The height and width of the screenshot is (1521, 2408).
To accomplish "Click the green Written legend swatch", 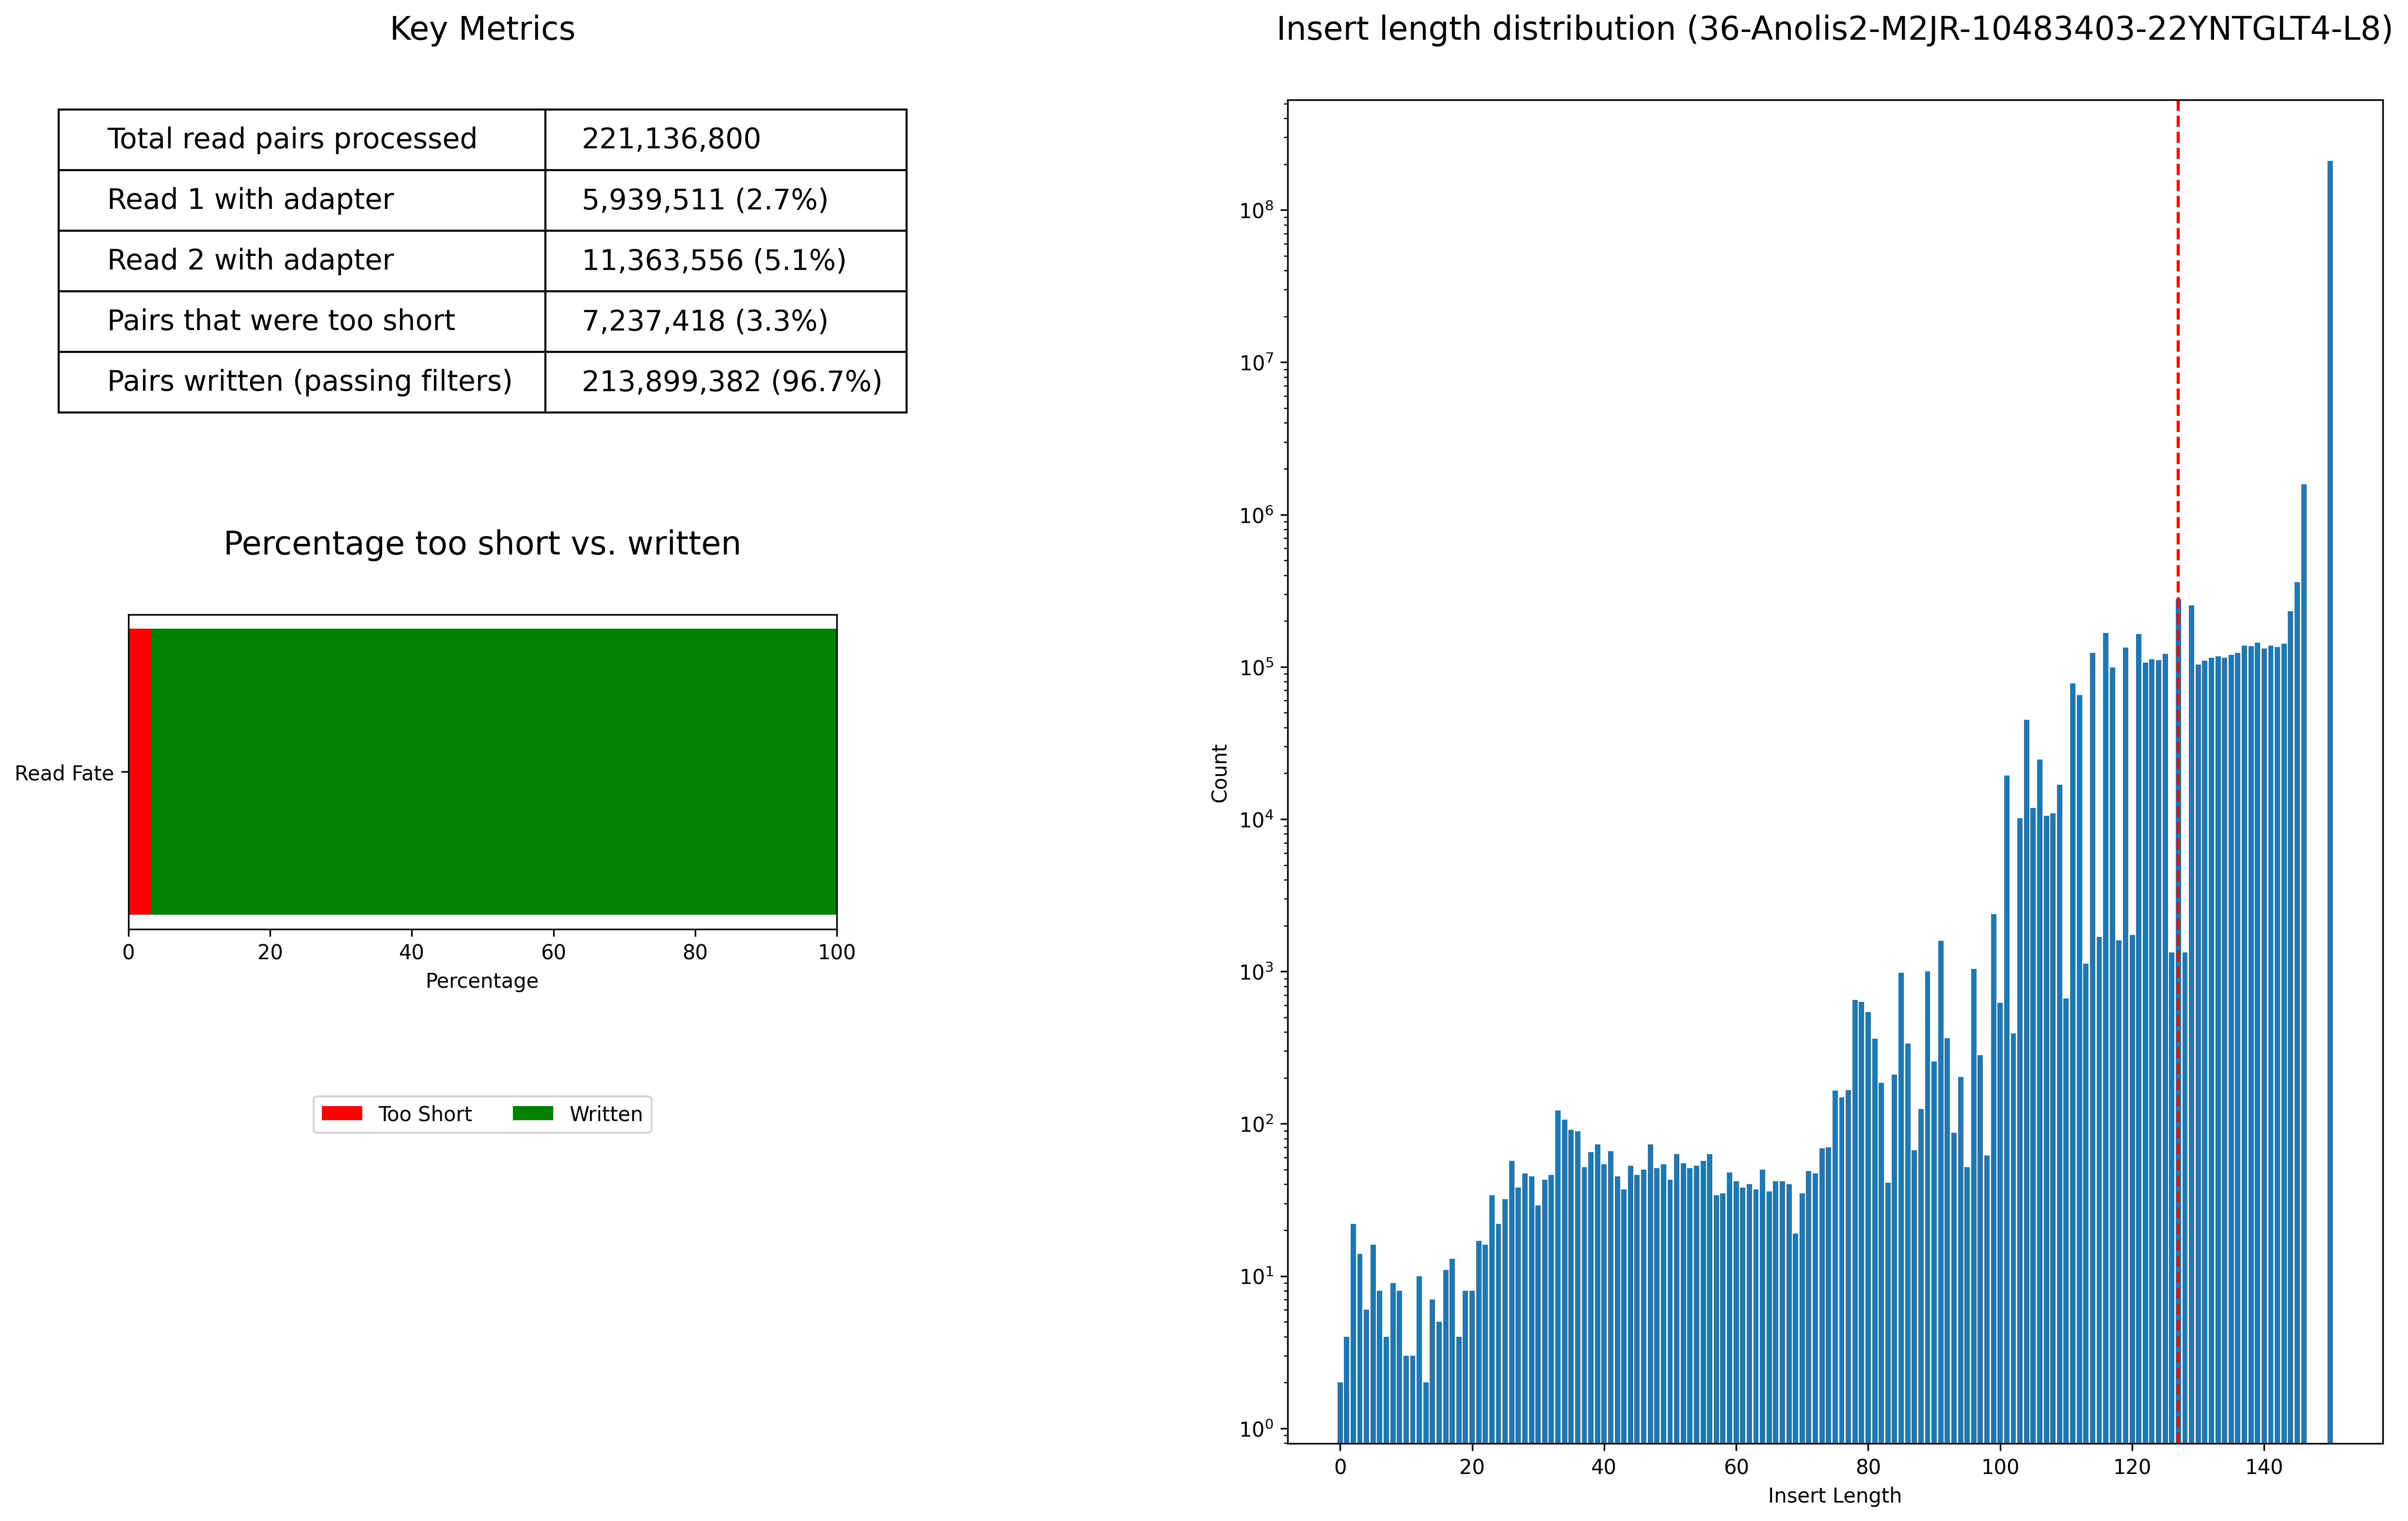I will [532, 1113].
